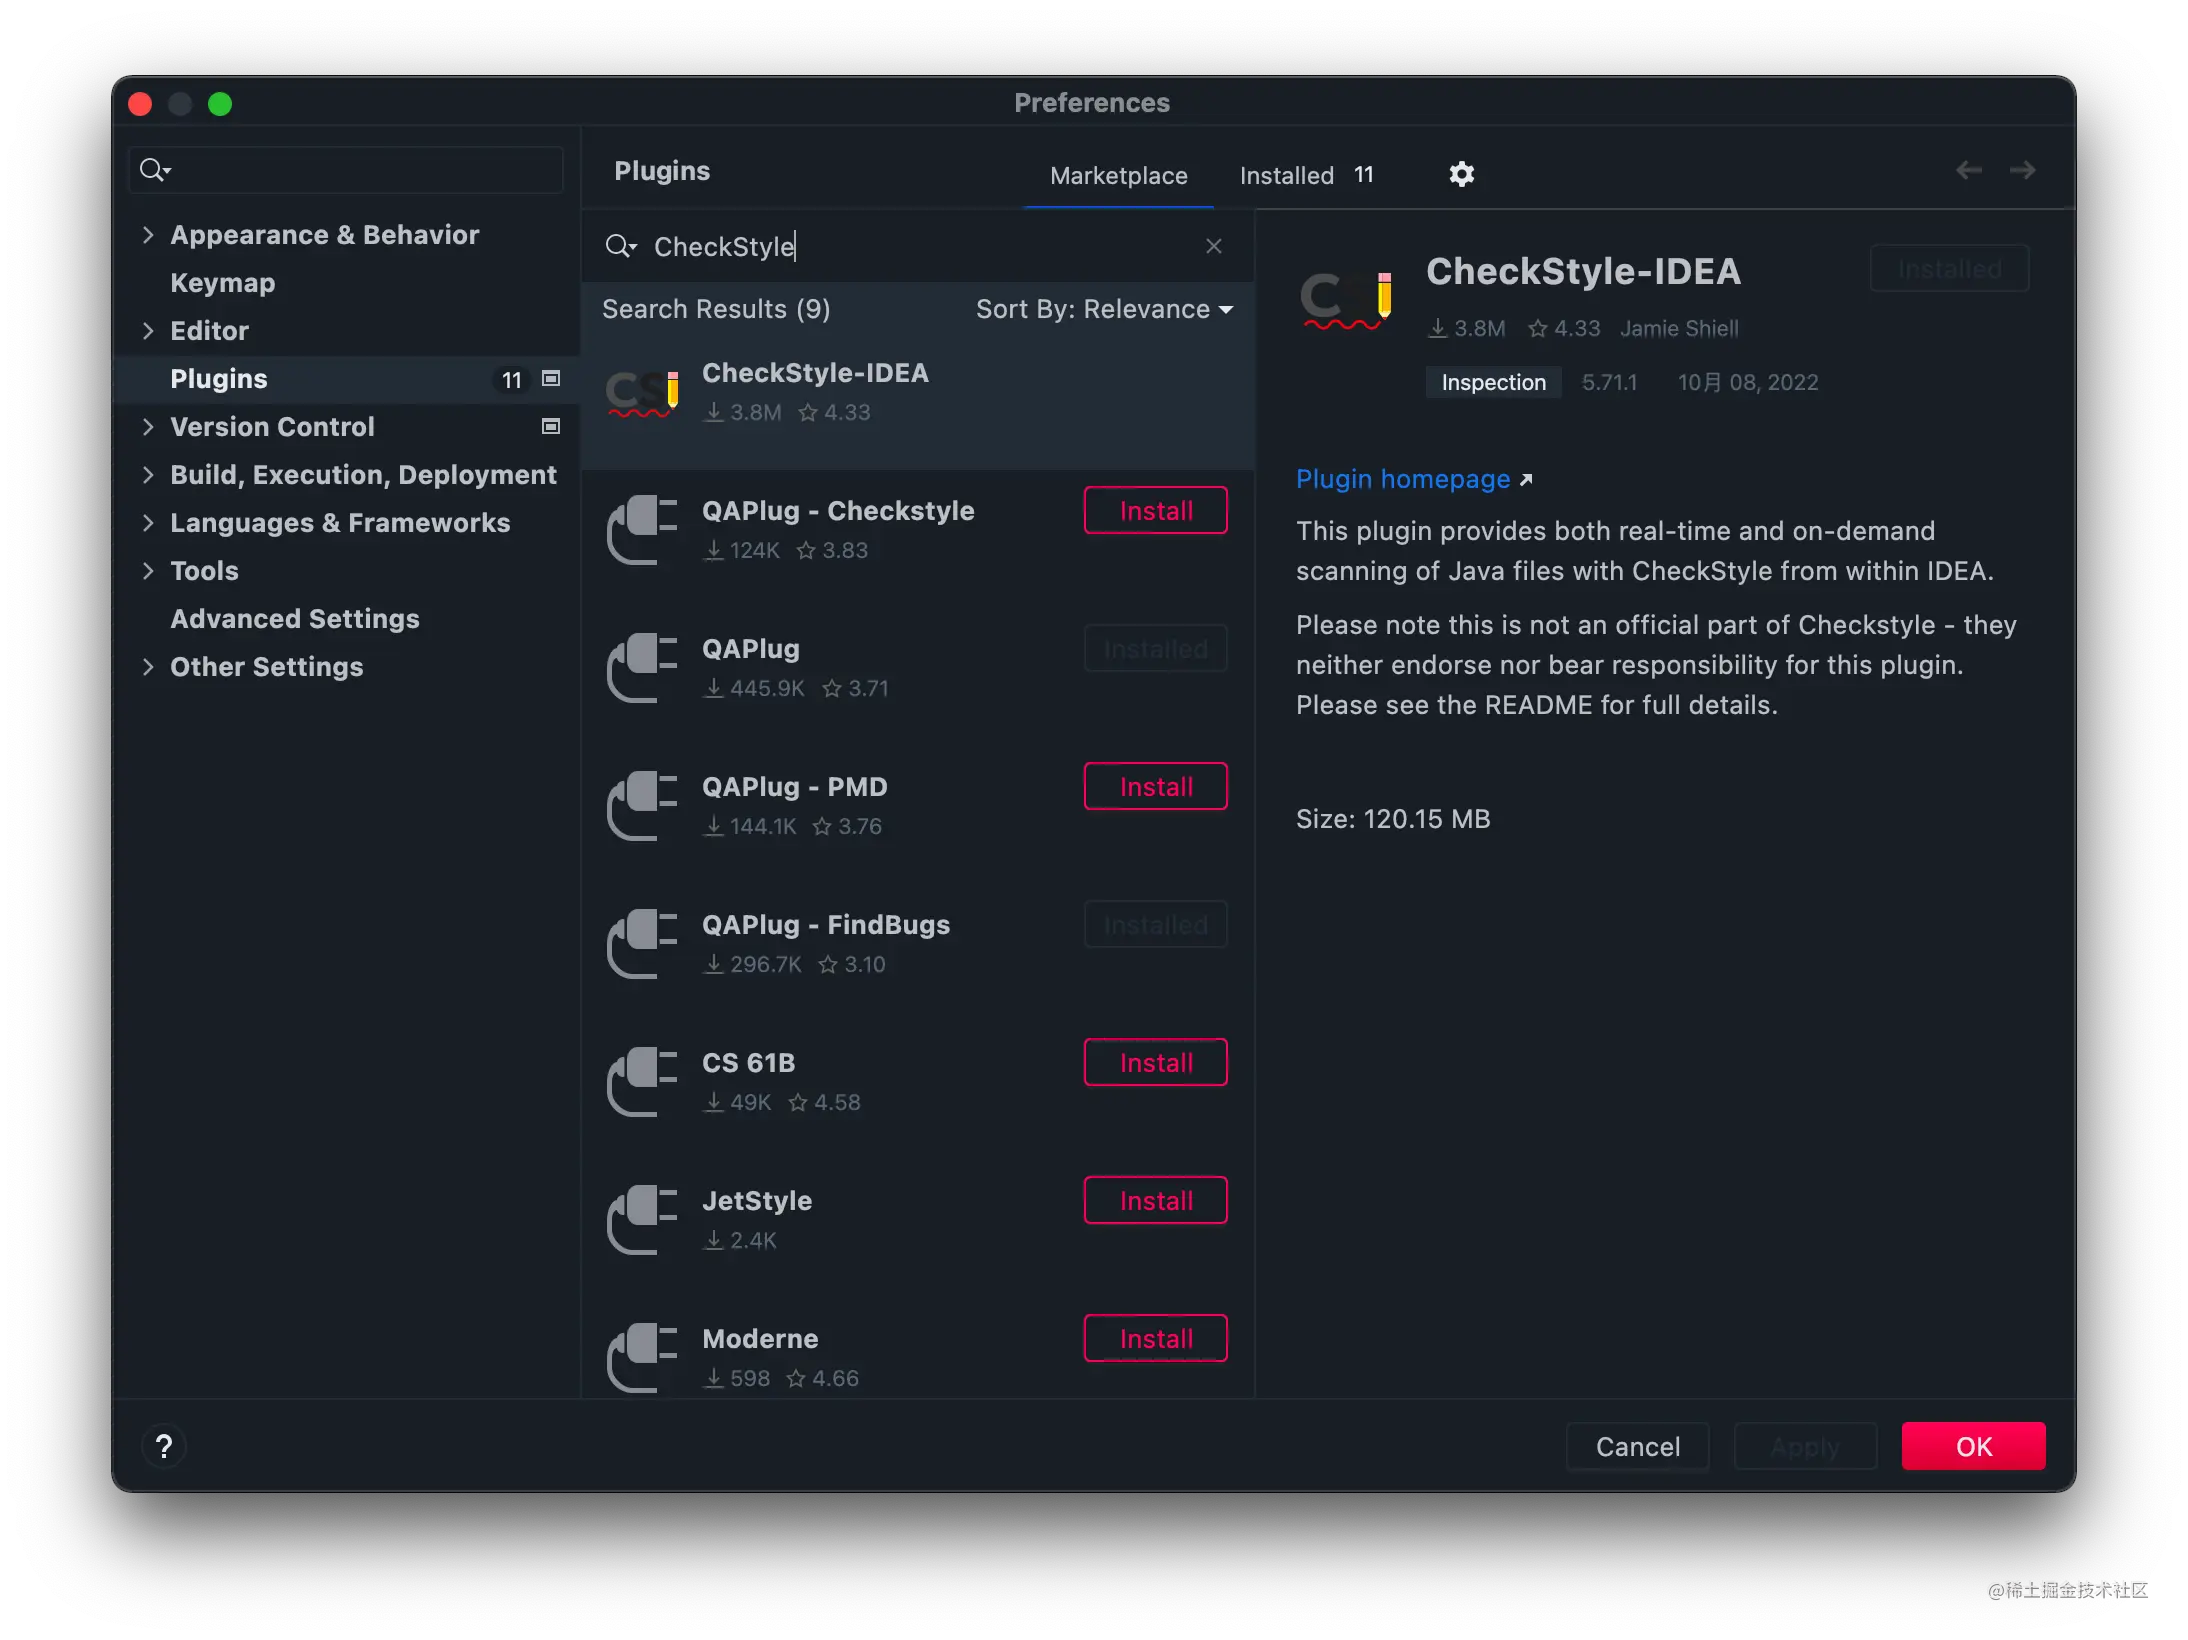The image size is (2188, 1640).
Task: Click the Moderne plug icon
Action: point(642,1358)
